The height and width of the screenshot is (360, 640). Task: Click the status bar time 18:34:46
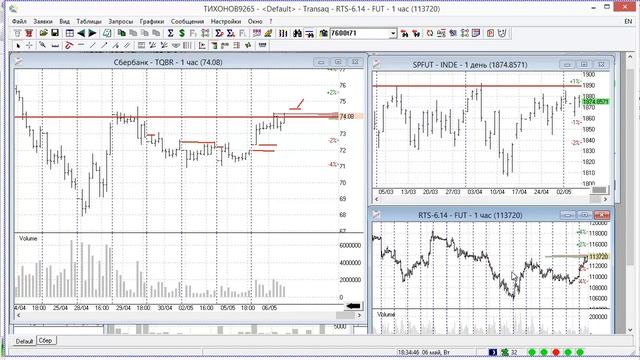(409, 352)
